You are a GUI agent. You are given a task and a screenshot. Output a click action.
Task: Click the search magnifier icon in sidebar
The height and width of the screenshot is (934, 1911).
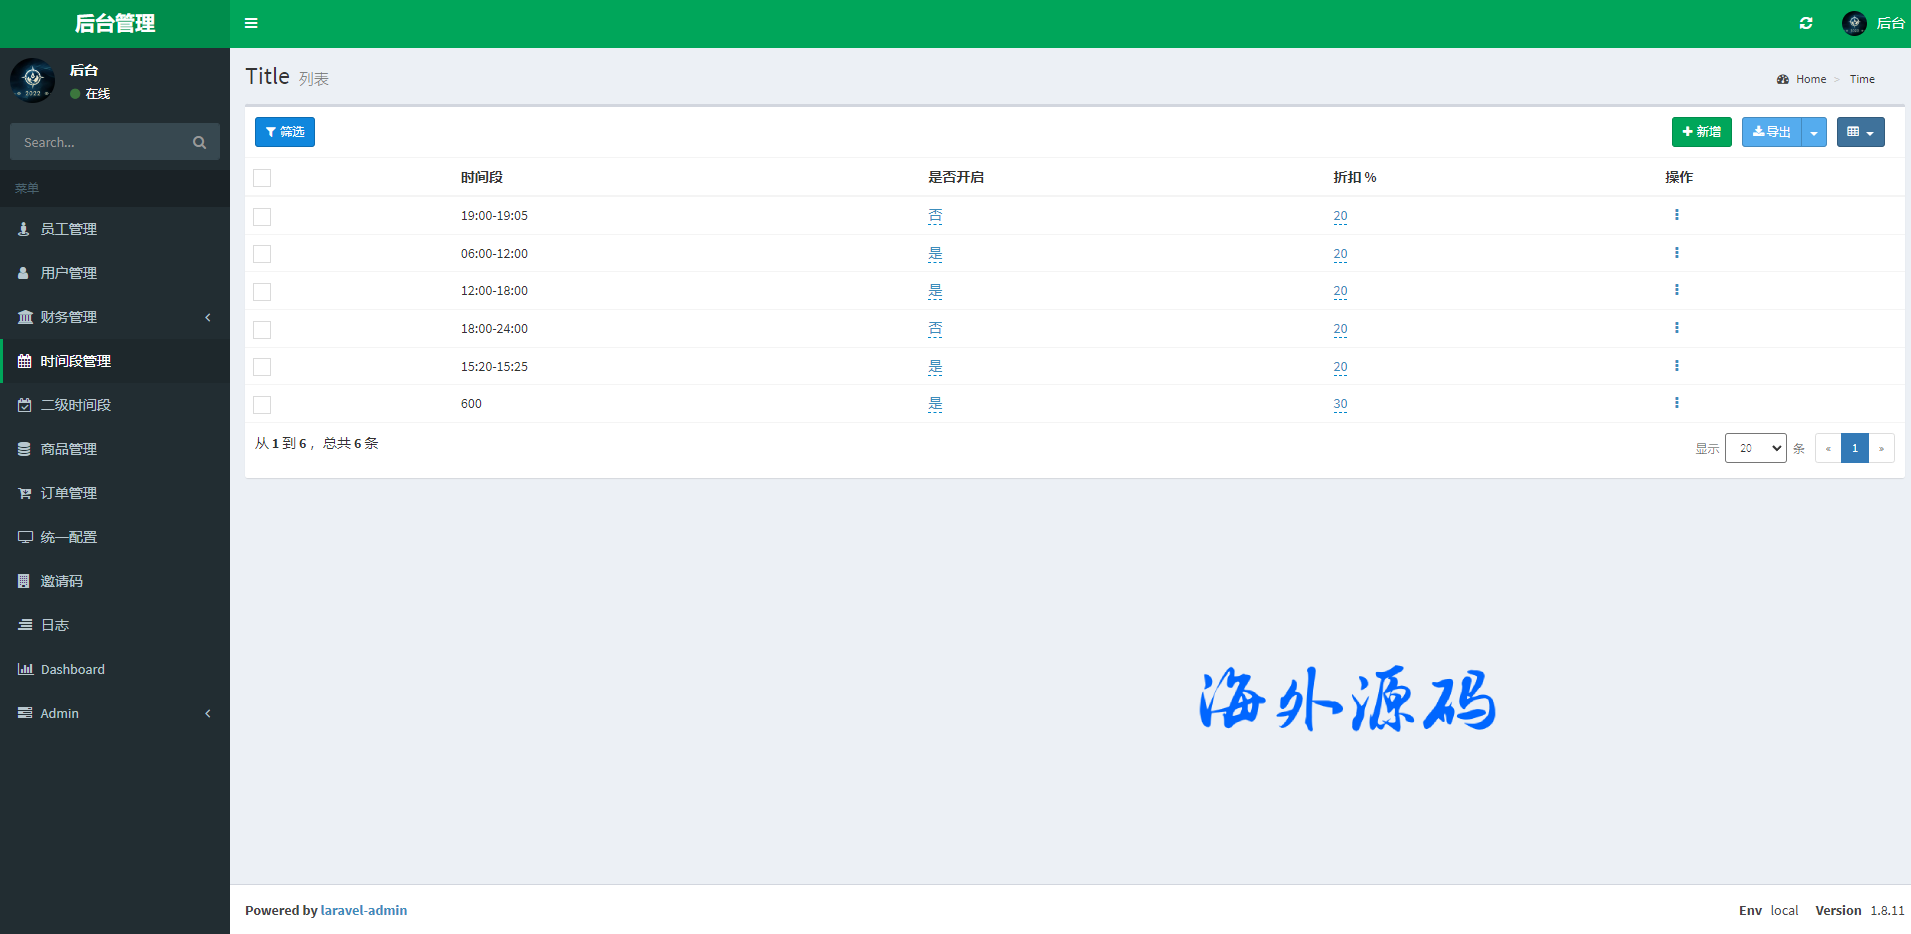199,143
